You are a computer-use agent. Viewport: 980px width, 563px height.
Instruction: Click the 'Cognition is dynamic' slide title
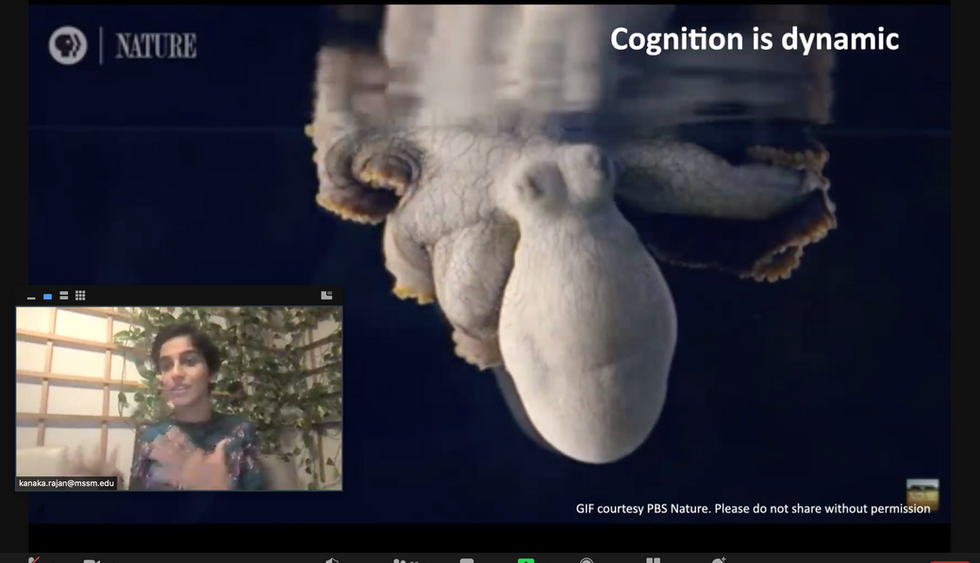point(754,39)
